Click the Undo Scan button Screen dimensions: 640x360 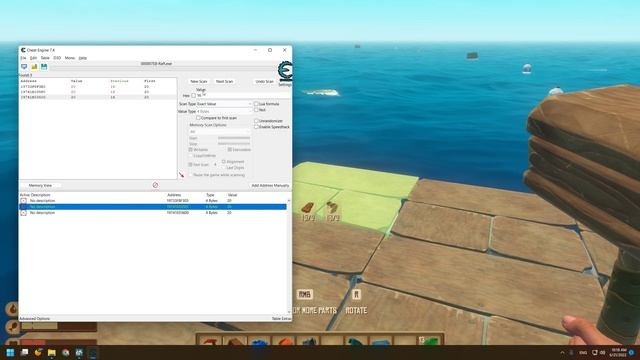pyautogui.click(x=264, y=82)
